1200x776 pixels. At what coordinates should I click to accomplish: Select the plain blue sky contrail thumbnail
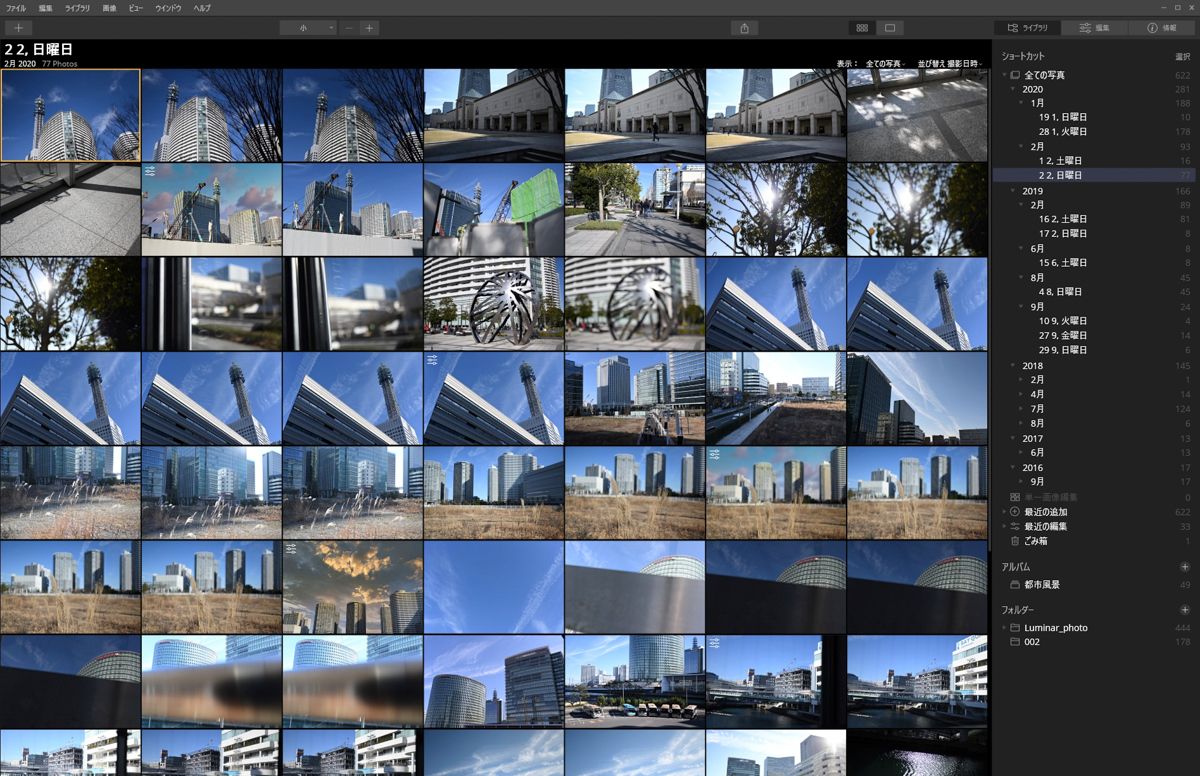coord(493,587)
